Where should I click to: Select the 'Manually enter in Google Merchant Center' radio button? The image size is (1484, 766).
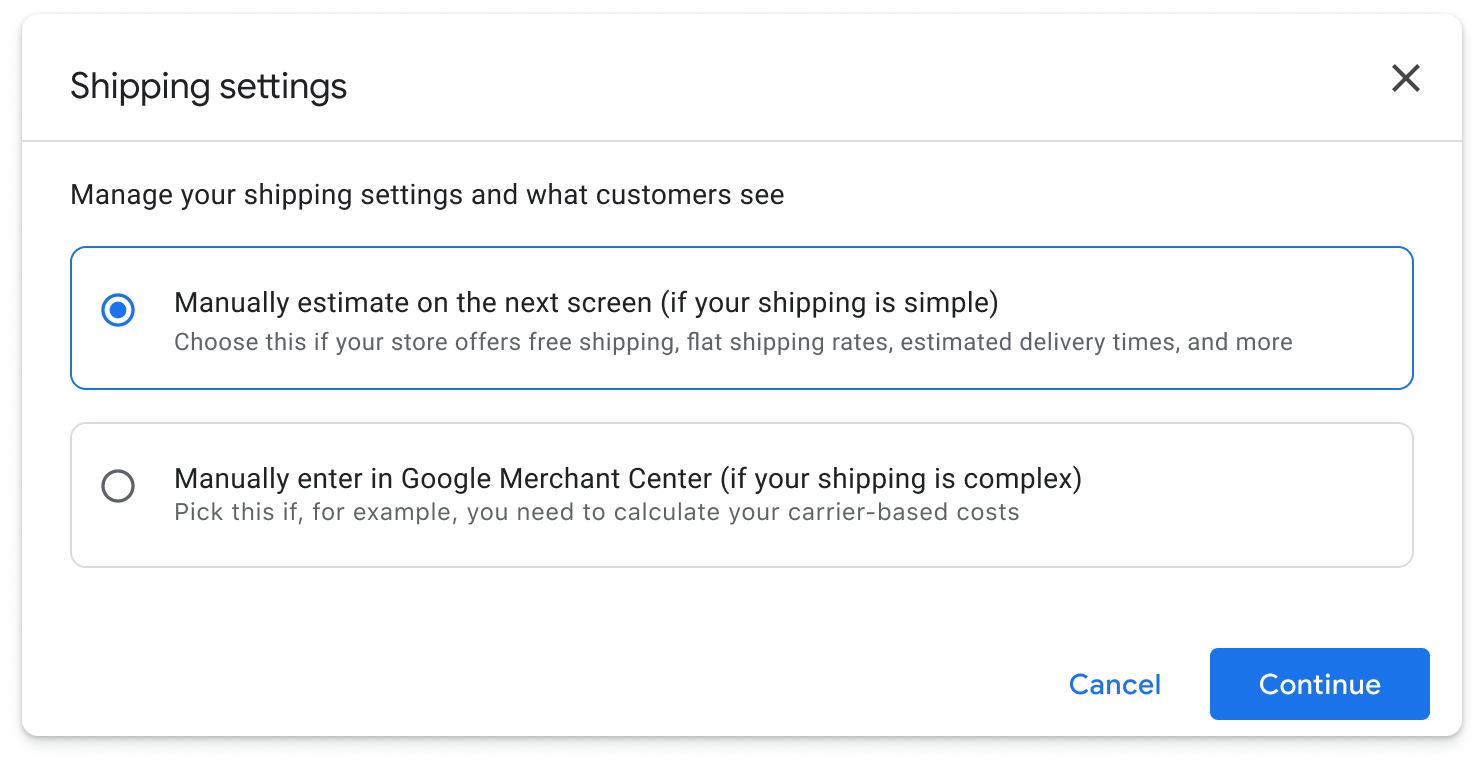point(118,487)
